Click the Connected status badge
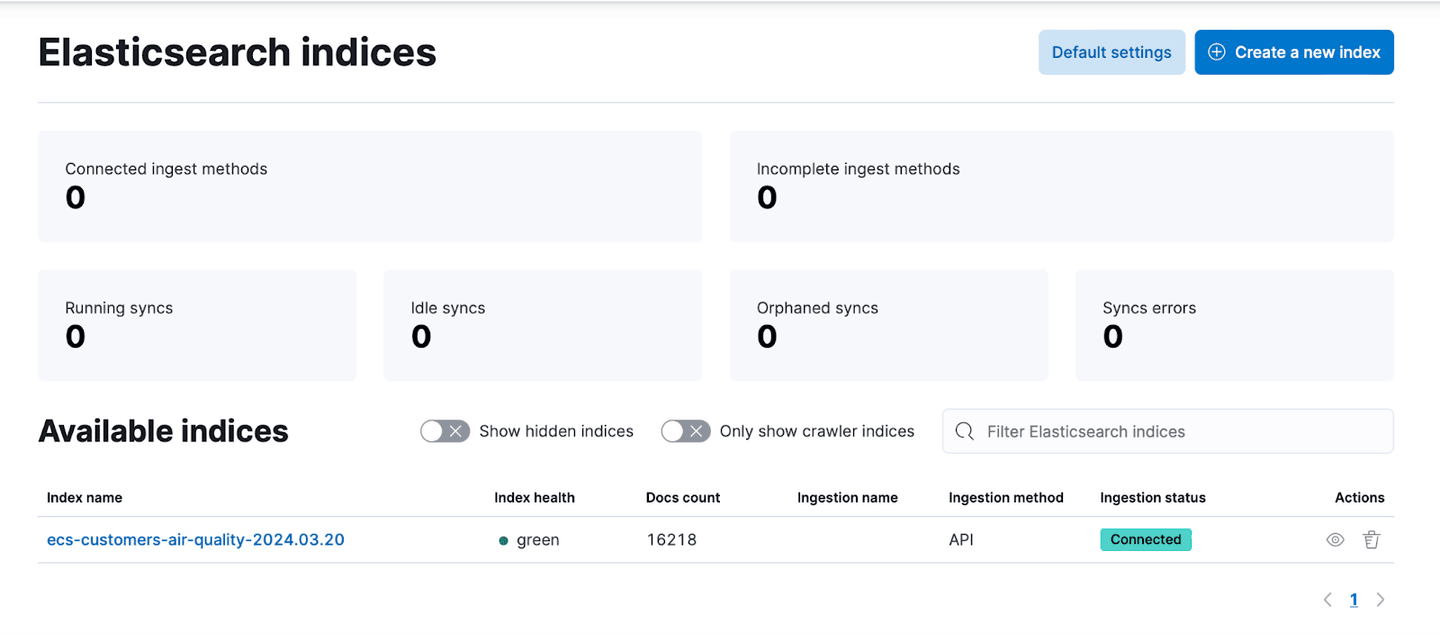The height and width of the screenshot is (635, 1440). coord(1146,540)
